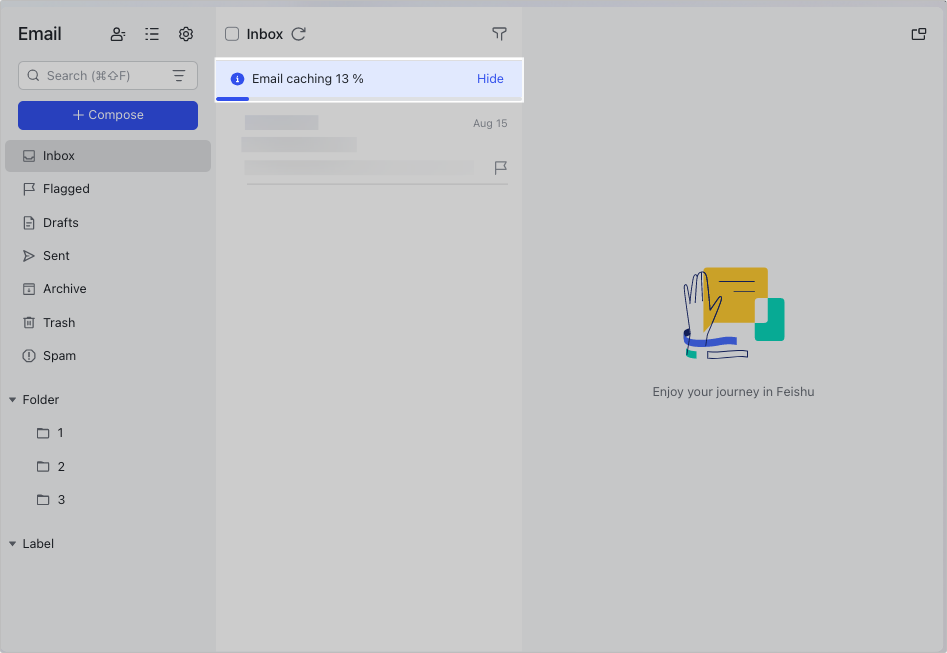947x653 pixels.
Task: Expand the Label section
Action: click(x=12, y=543)
